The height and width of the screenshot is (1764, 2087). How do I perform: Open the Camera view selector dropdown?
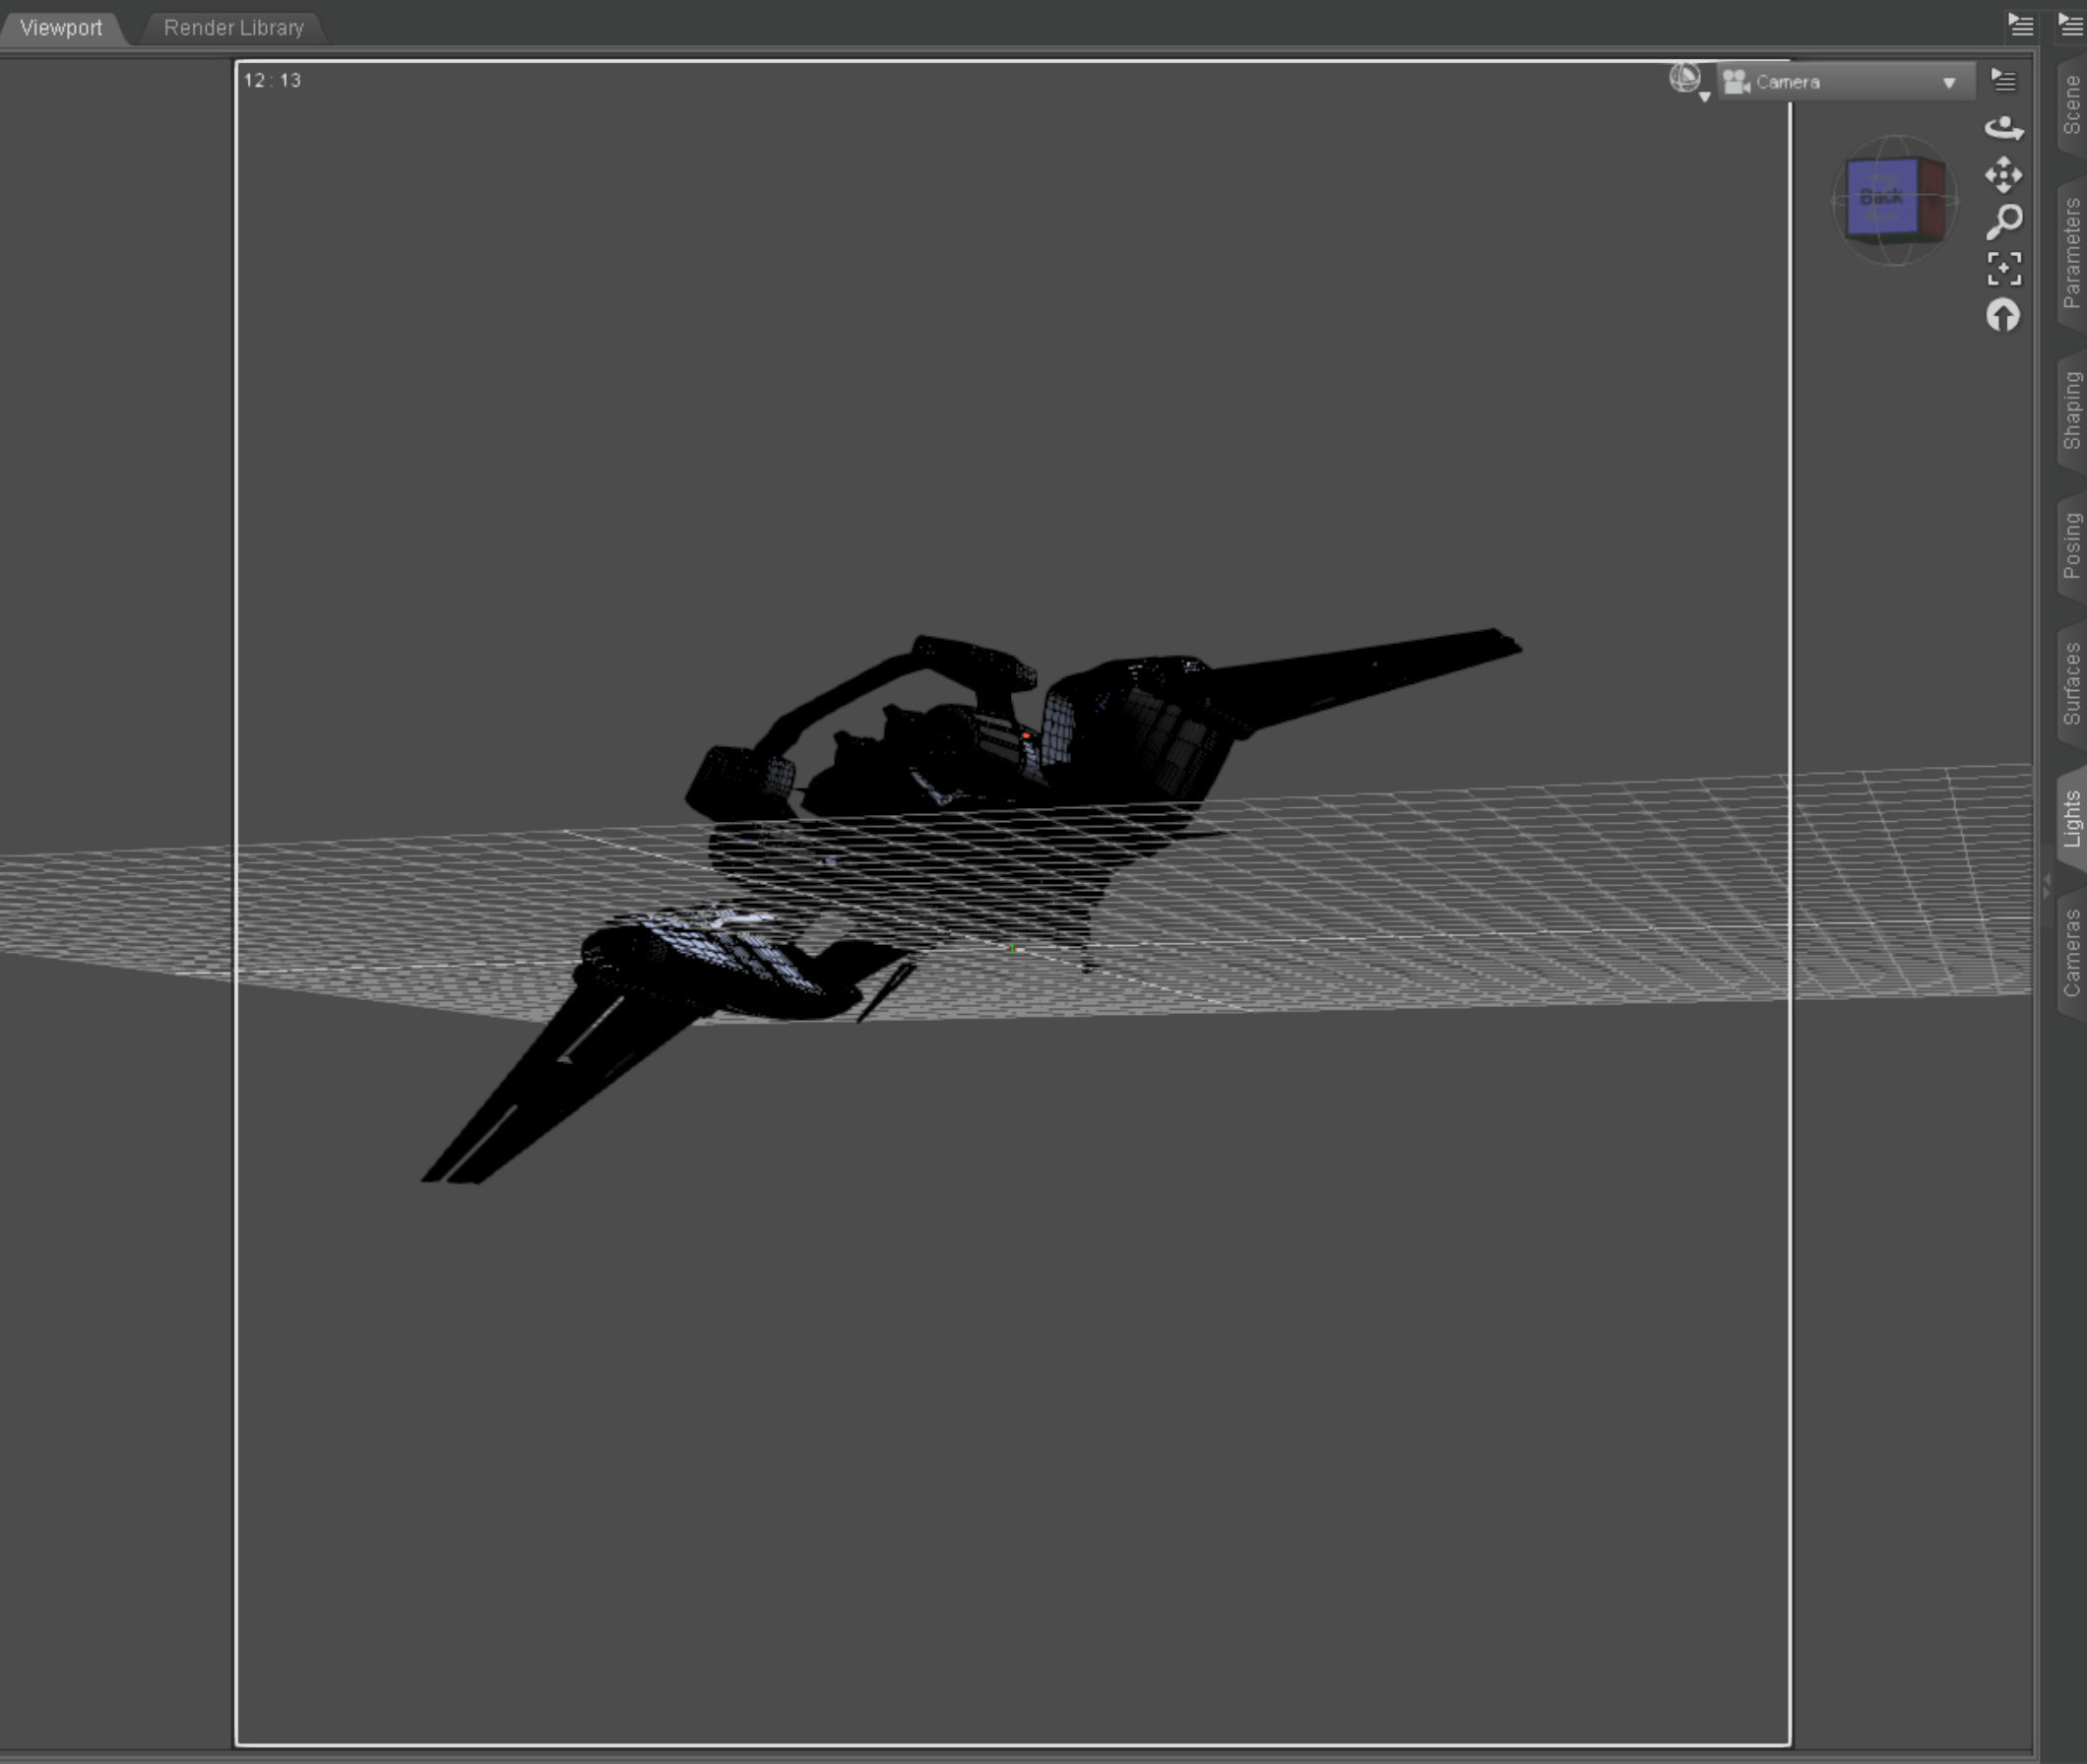[x=1845, y=82]
